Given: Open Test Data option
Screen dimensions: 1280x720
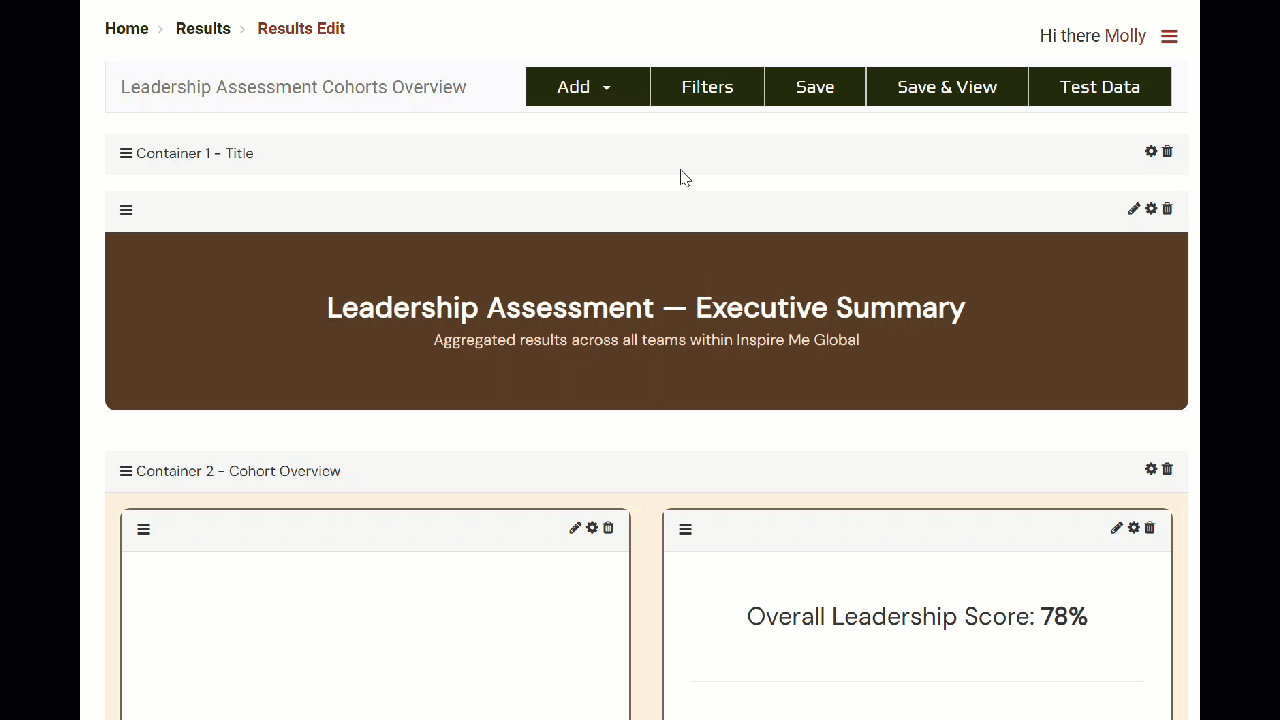Looking at the screenshot, I should 1099,87.
